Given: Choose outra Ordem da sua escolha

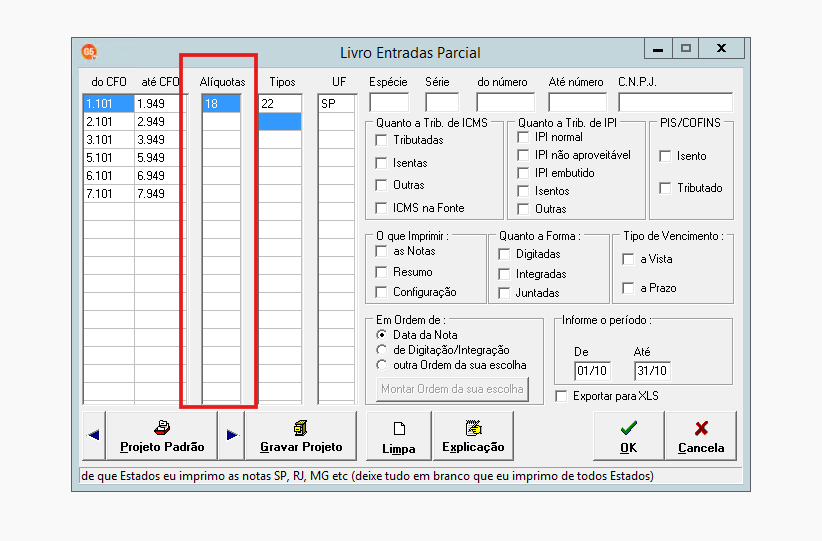Looking at the screenshot, I should [x=382, y=365].
